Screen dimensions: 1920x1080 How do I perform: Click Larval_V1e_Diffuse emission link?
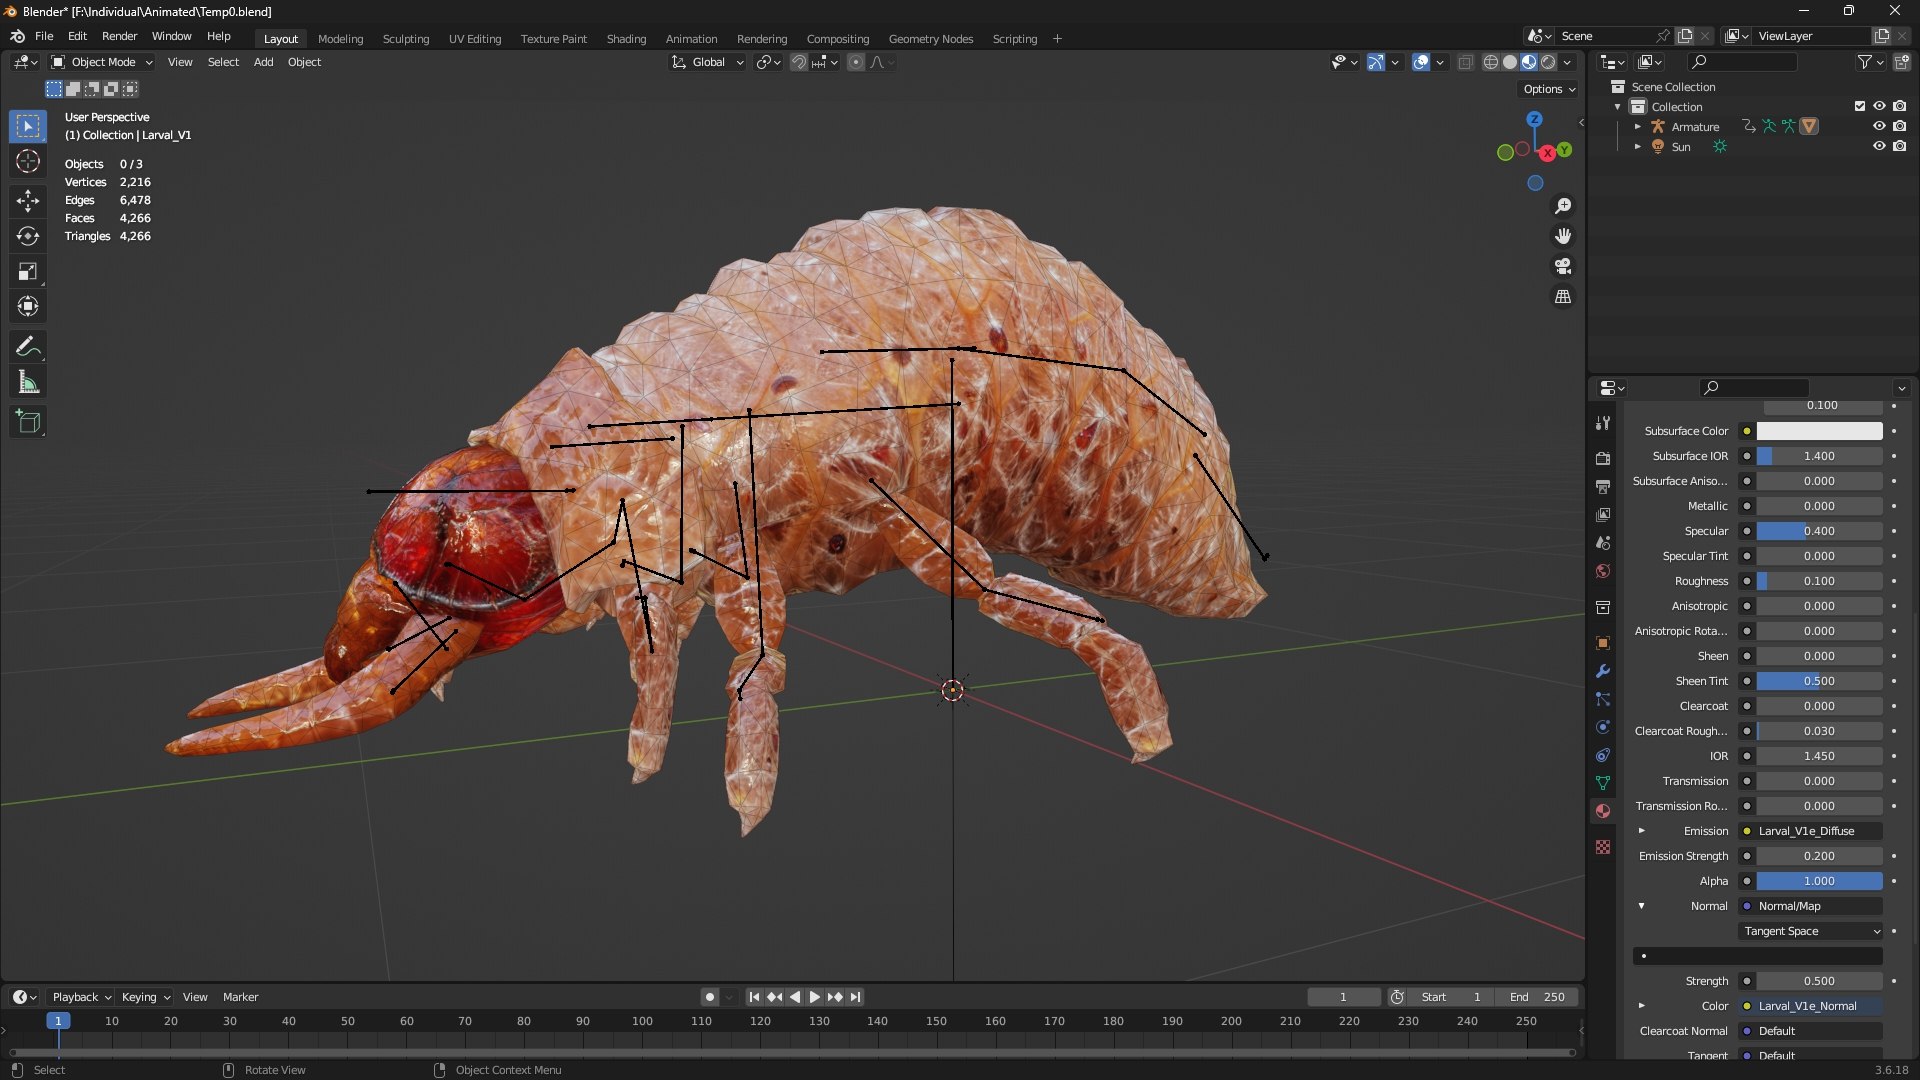pos(1811,831)
